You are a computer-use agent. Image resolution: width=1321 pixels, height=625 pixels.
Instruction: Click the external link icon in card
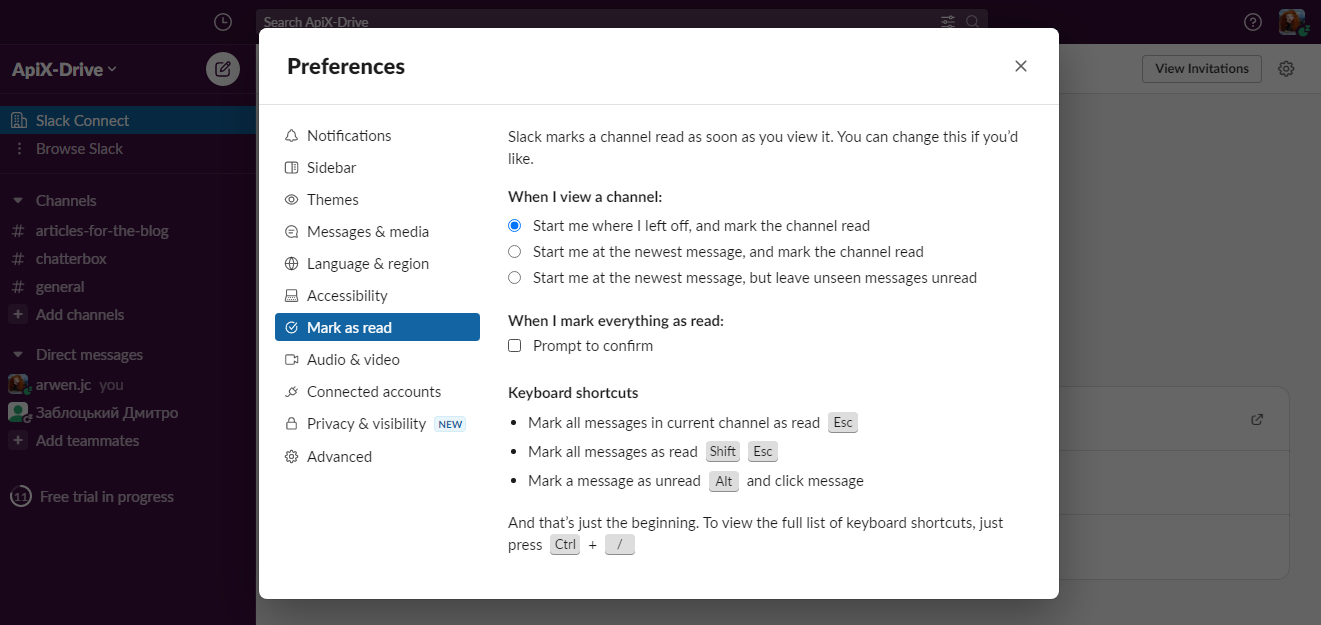(1257, 419)
